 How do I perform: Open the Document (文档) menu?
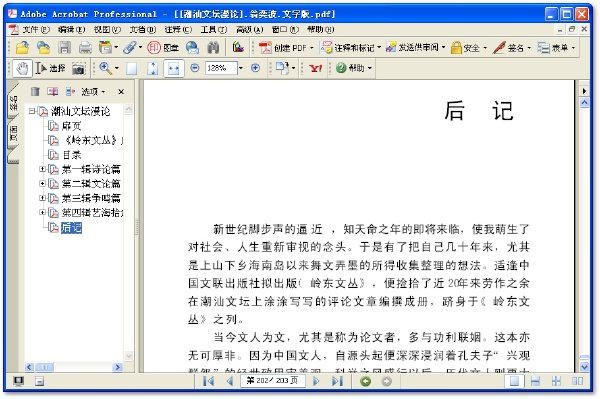click(143, 29)
